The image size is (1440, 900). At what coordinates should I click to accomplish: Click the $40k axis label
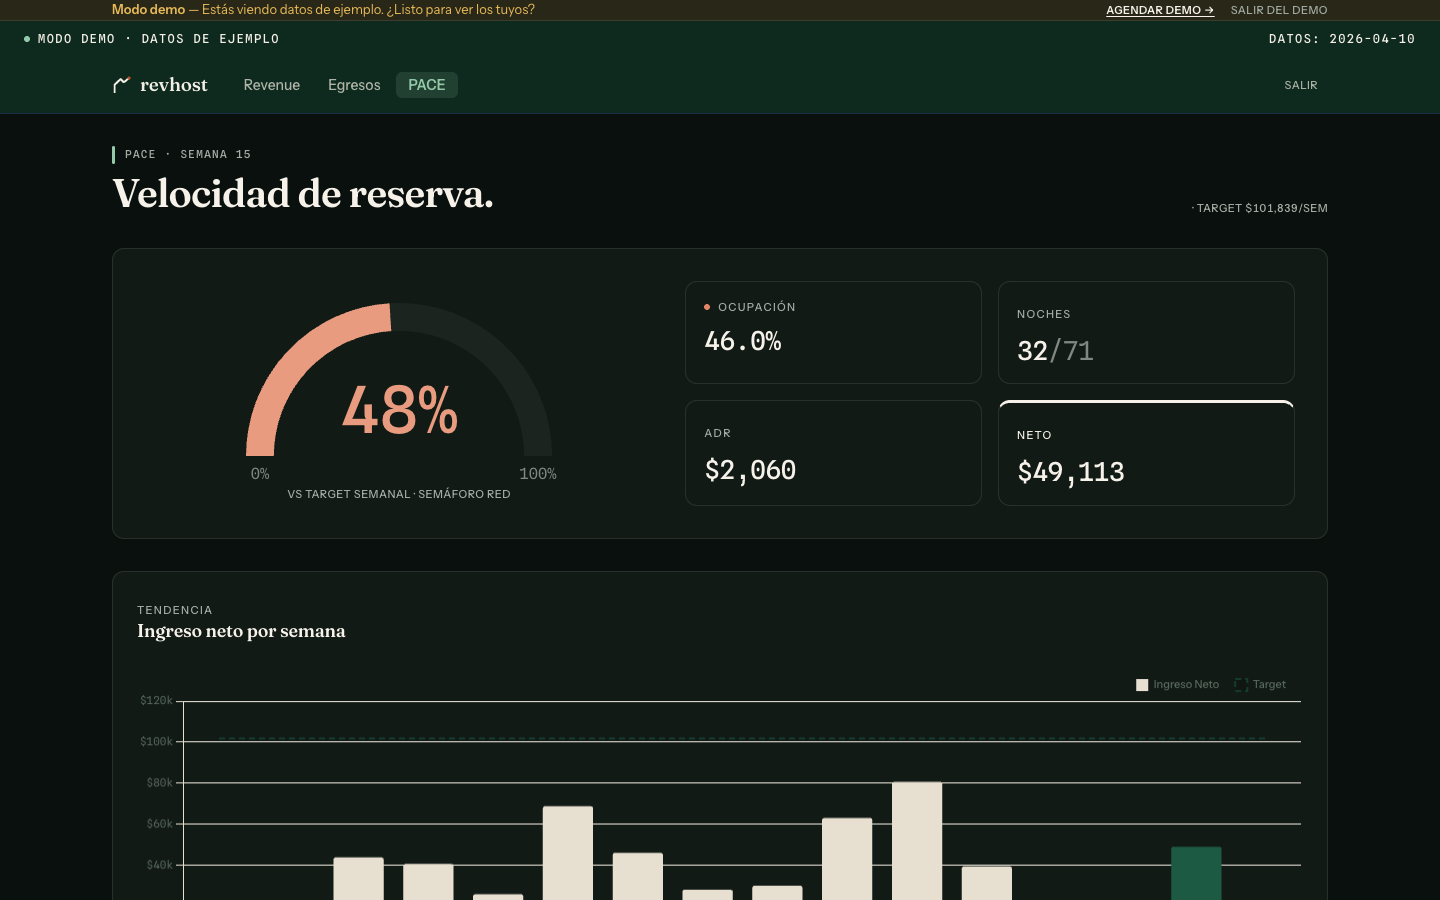point(160,865)
